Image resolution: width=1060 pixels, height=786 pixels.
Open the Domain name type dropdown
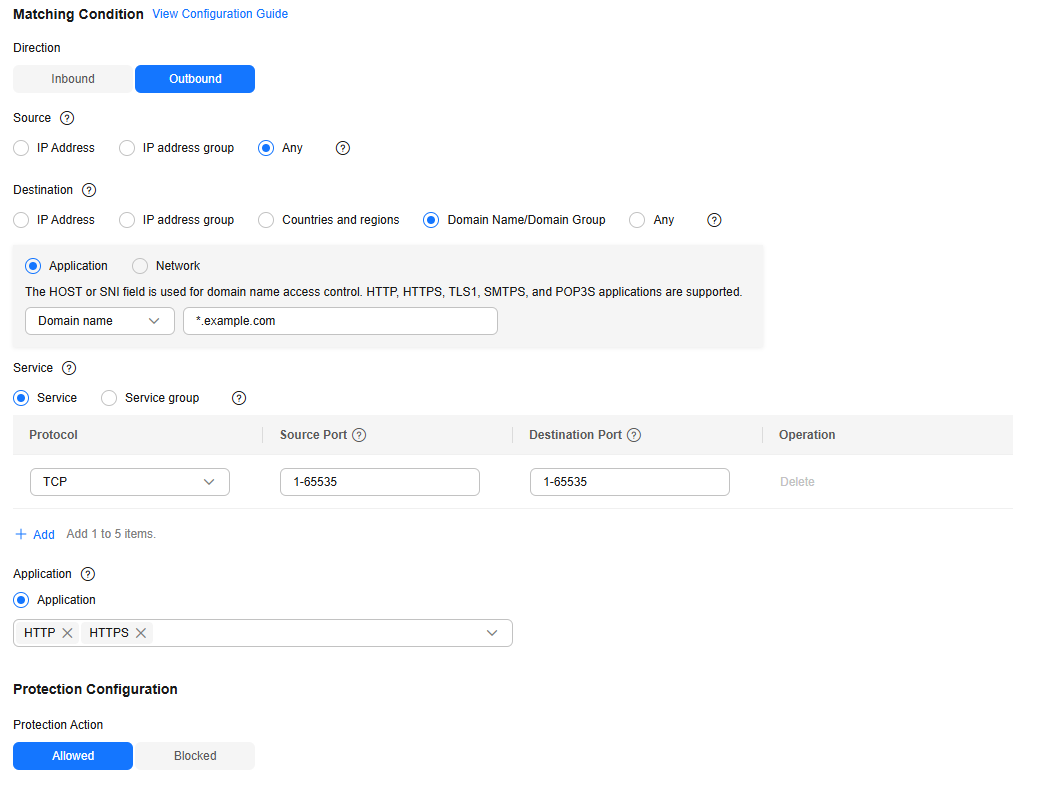click(99, 321)
